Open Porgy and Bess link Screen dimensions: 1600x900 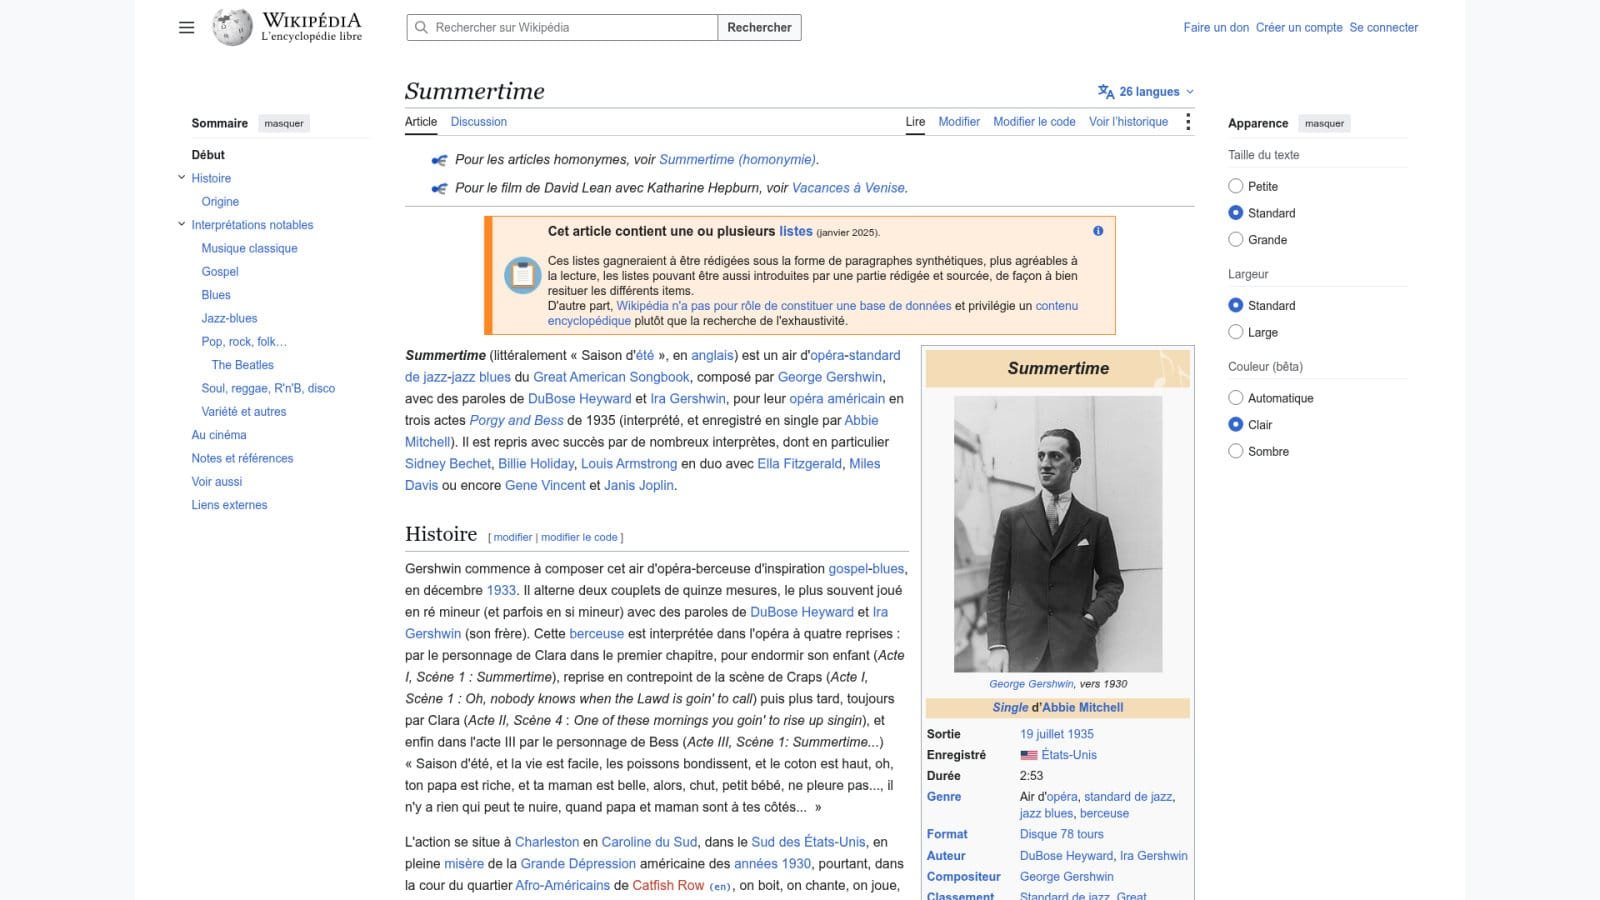point(516,420)
